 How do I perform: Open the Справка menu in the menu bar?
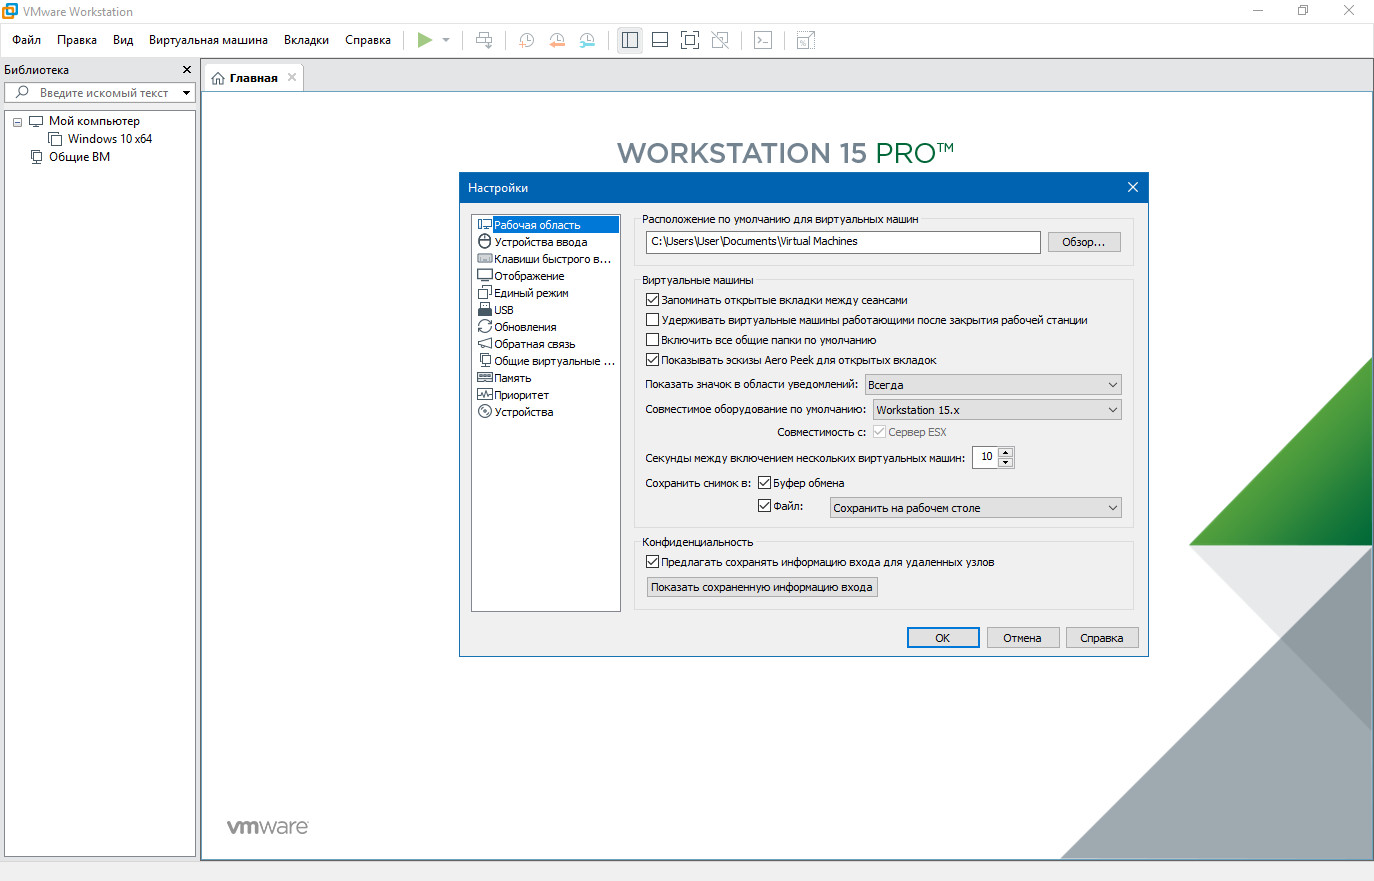click(x=368, y=40)
